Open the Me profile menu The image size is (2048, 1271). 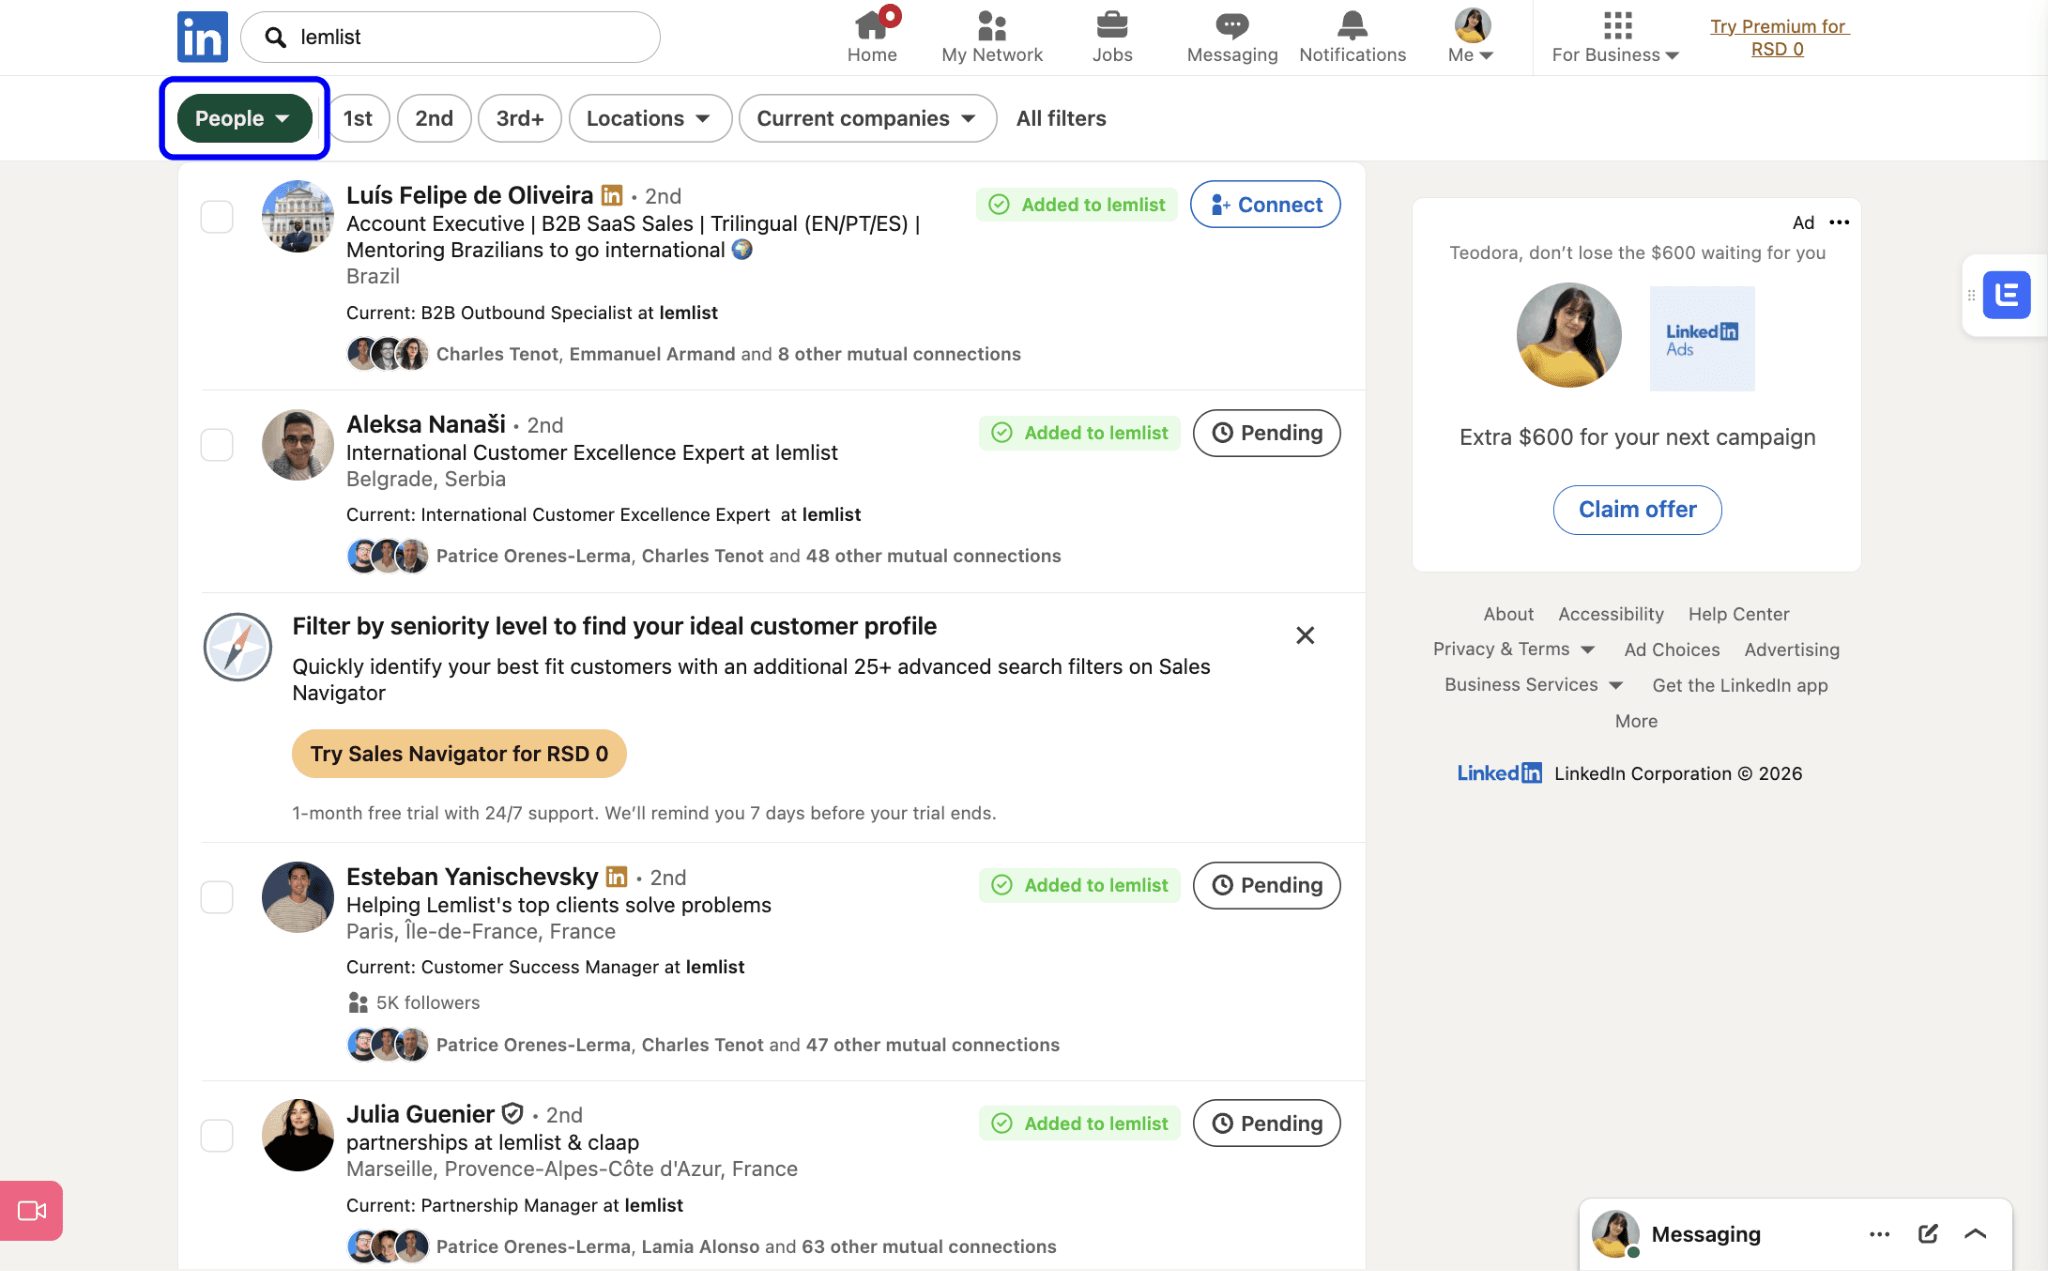[x=1471, y=36]
